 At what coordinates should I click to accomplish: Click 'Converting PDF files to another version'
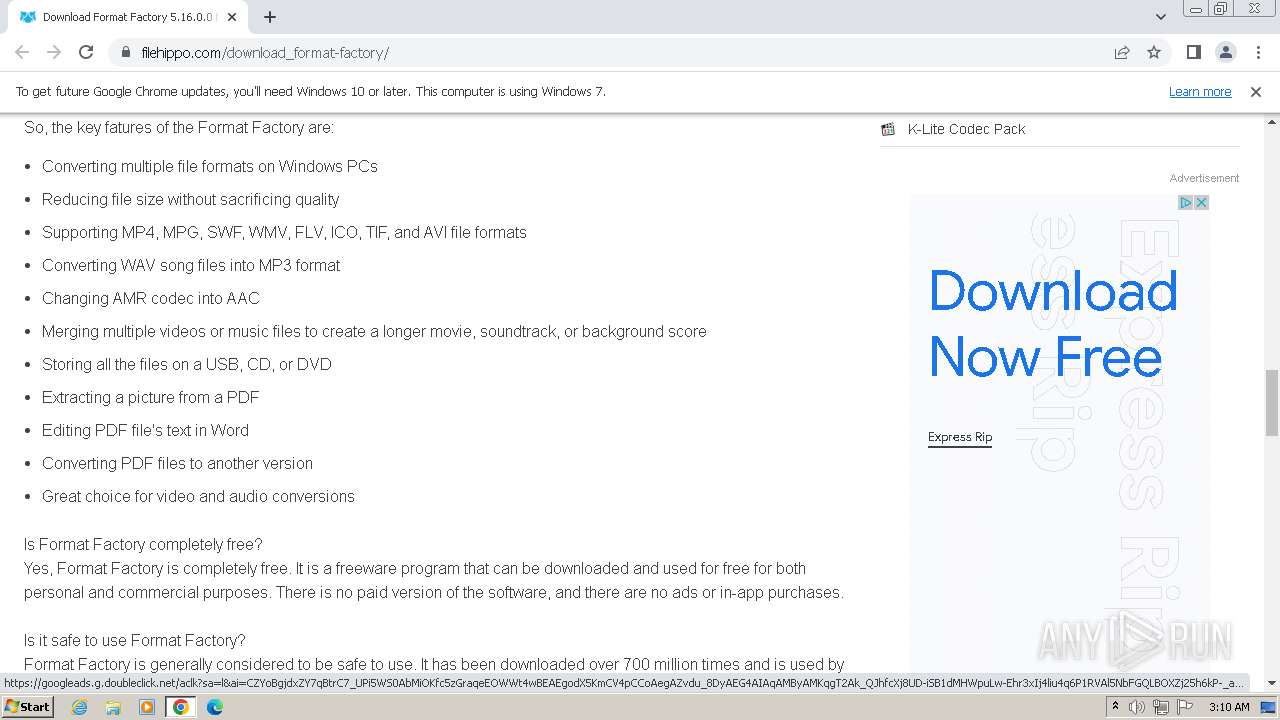point(177,463)
